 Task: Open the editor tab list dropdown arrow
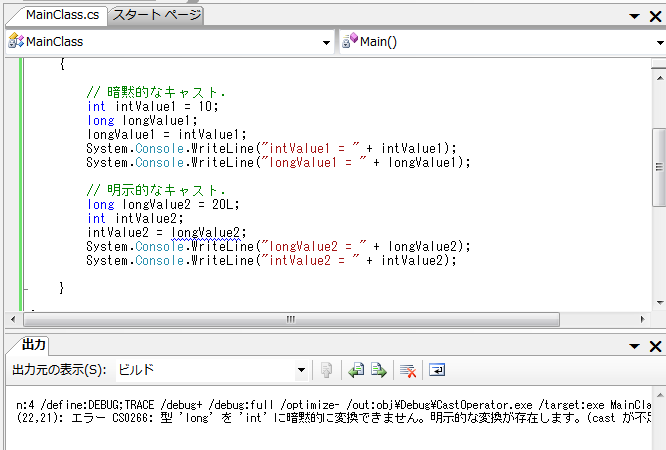(x=635, y=16)
